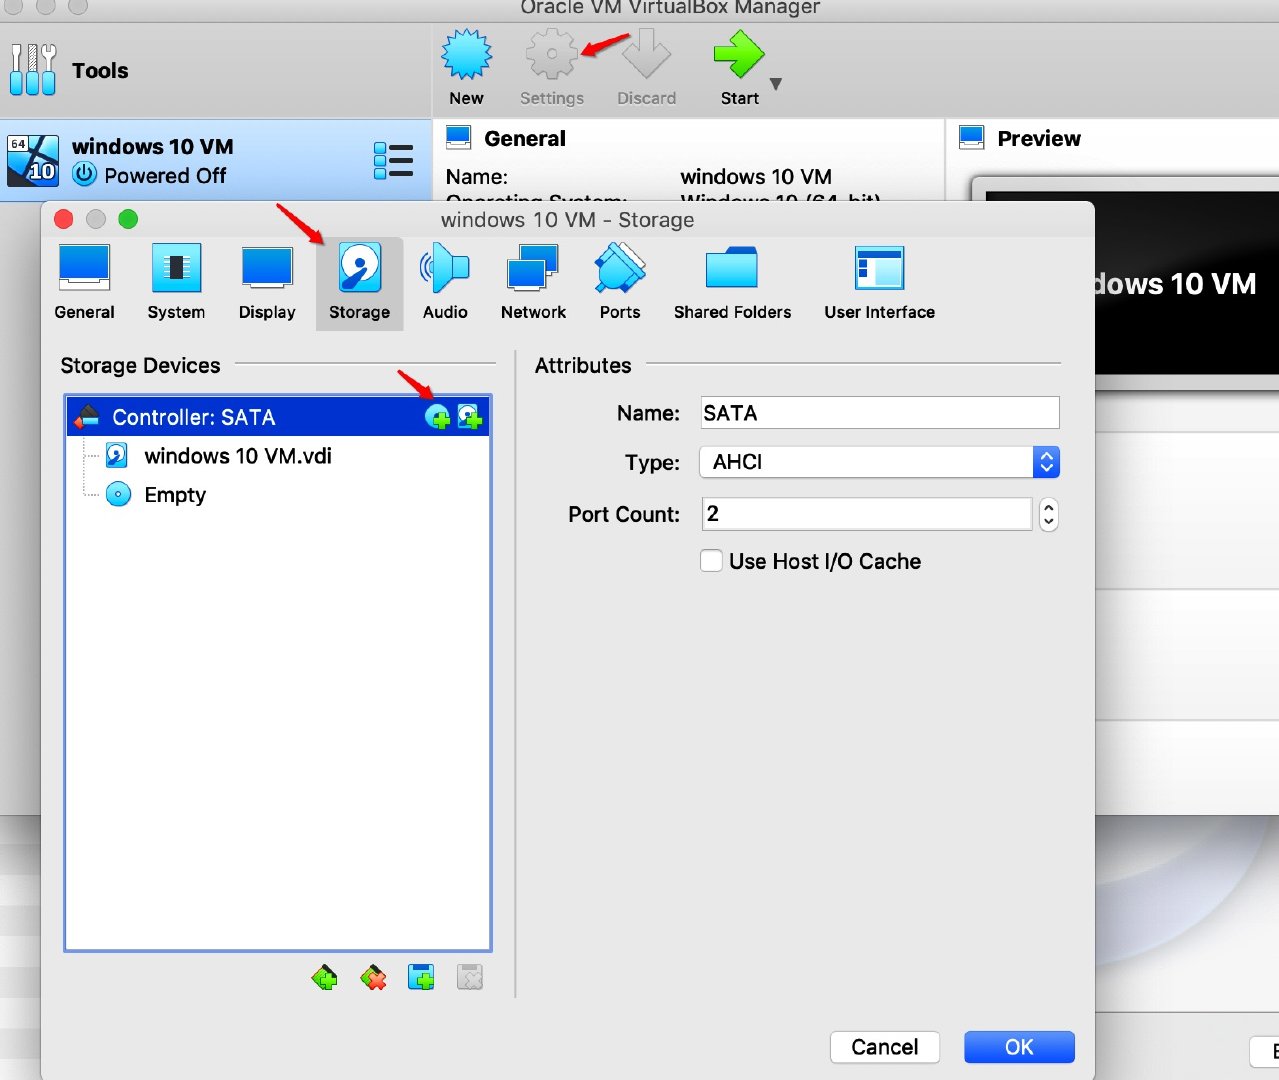Screen dimensions: 1279x1080
Task: Open the controller Type AHCI dropdown
Action: 879,462
